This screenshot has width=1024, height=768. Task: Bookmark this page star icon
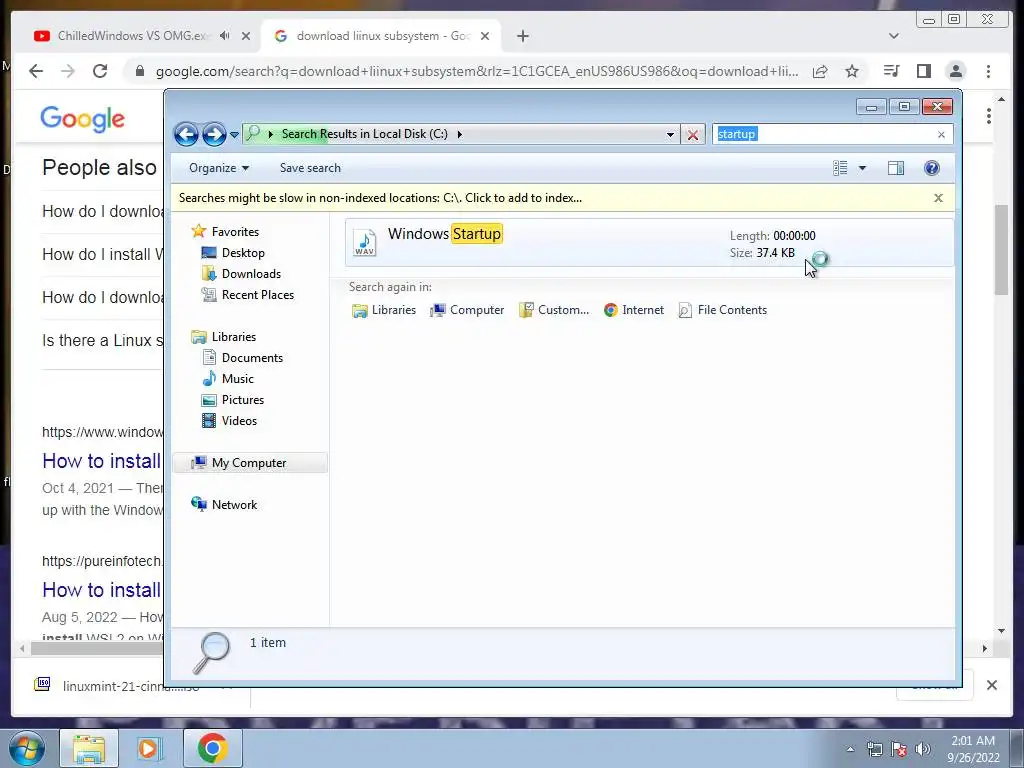852,71
